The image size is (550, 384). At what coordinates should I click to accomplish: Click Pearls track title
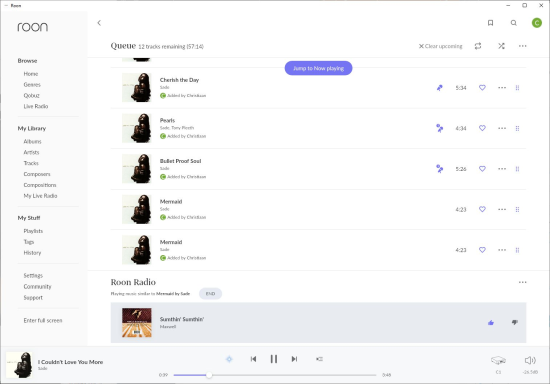[167, 120]
